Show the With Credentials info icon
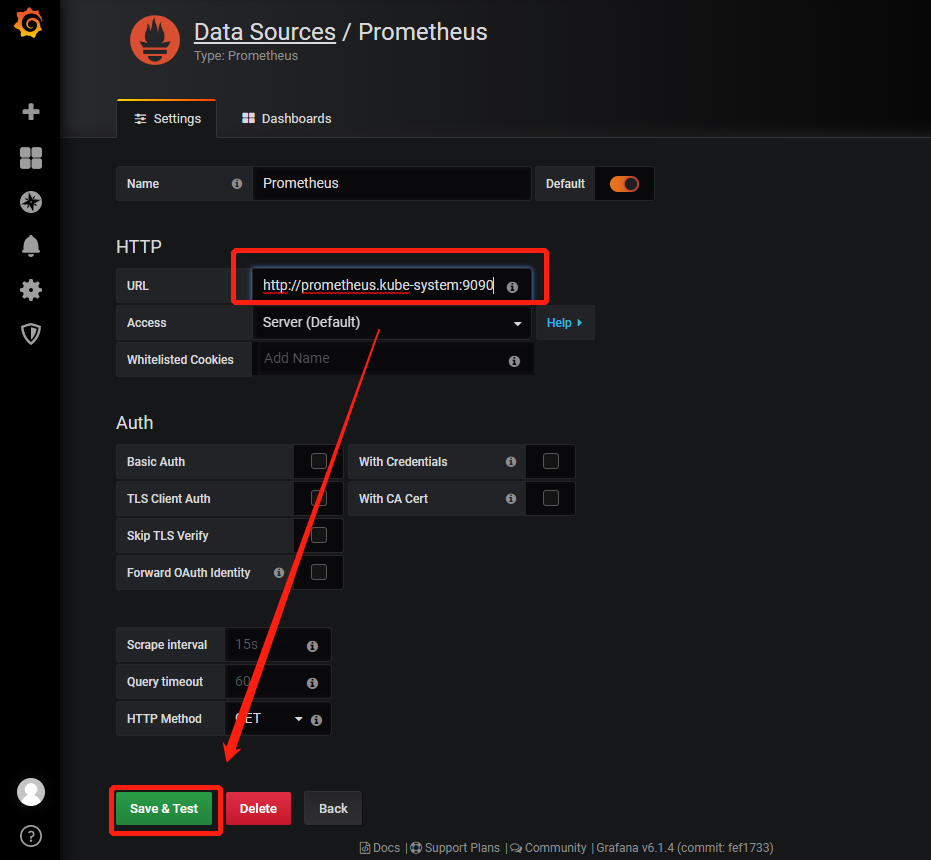This screenshot has height=860, width=931. 511,461
